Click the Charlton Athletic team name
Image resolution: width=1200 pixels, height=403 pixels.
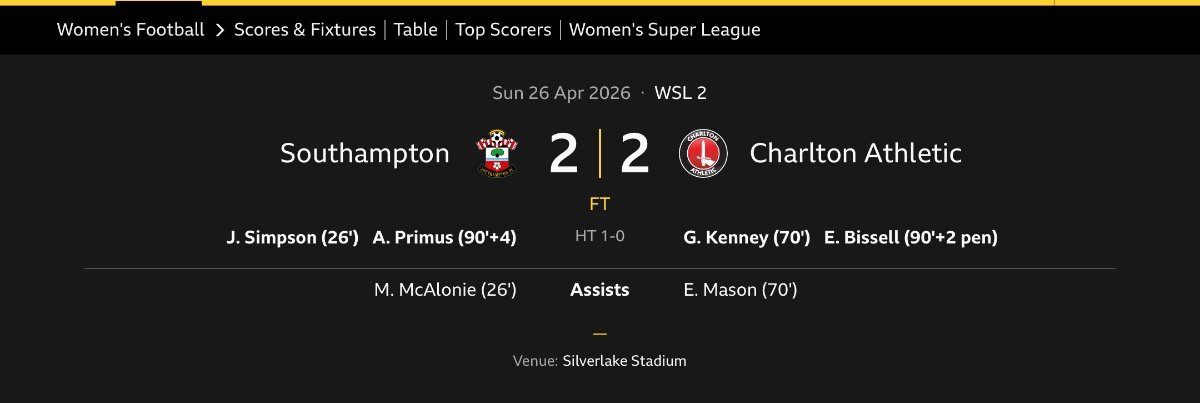[855, 153]
